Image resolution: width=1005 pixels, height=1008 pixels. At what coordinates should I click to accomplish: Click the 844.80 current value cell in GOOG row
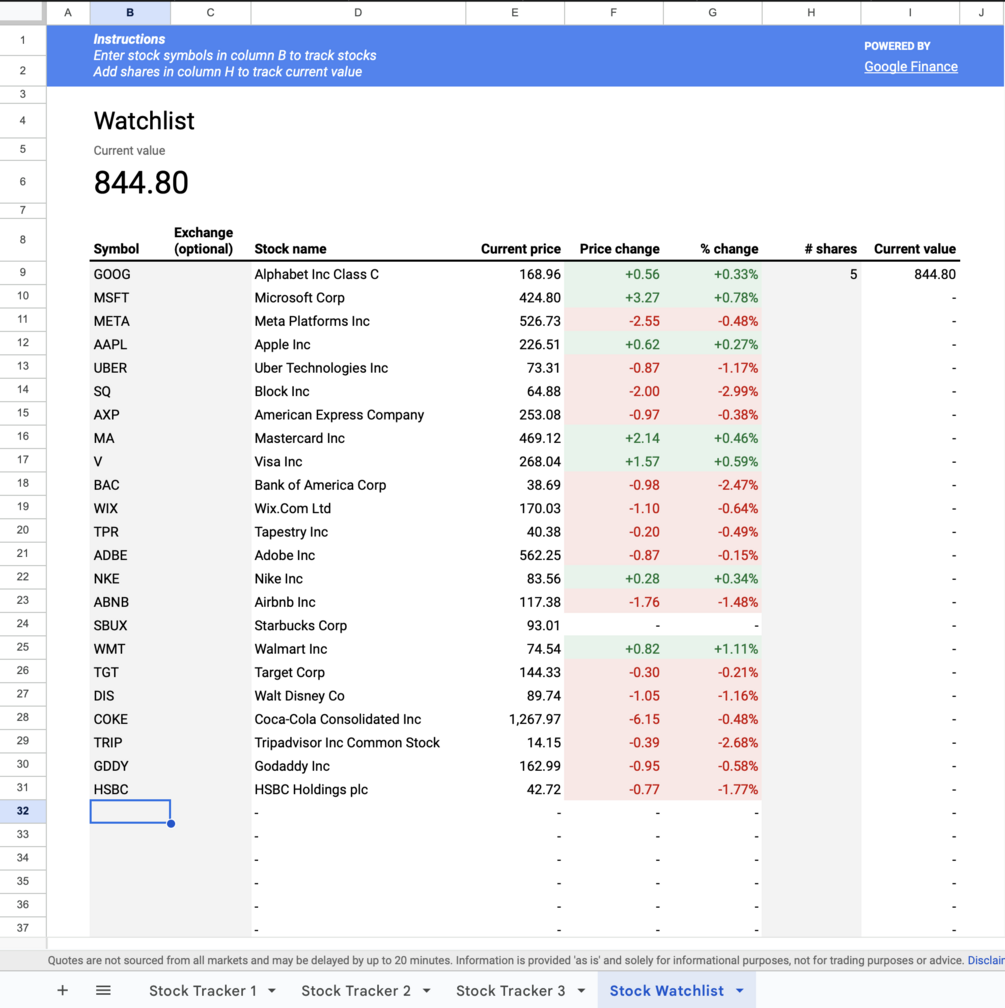coord(910,274)
